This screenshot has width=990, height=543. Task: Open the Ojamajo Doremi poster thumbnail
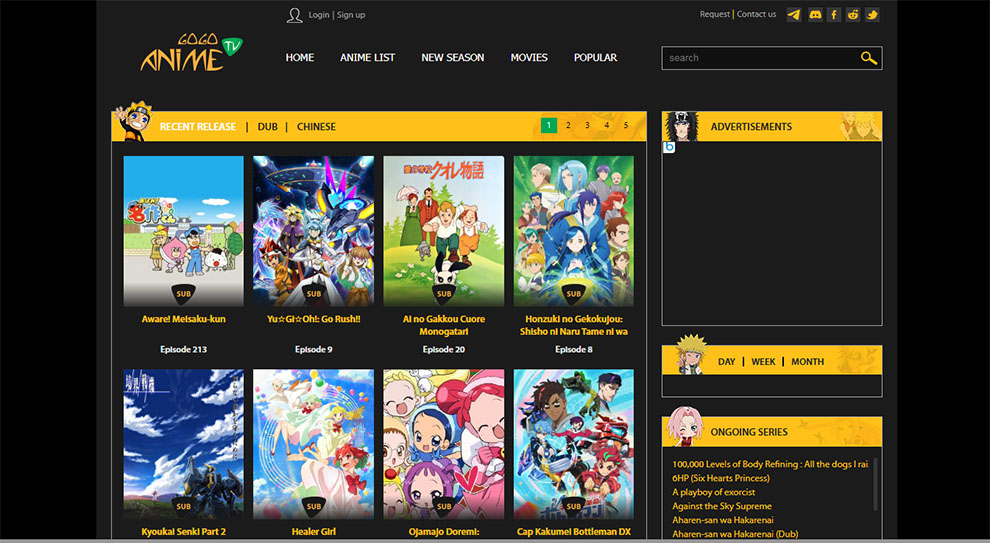pos(444,444)
